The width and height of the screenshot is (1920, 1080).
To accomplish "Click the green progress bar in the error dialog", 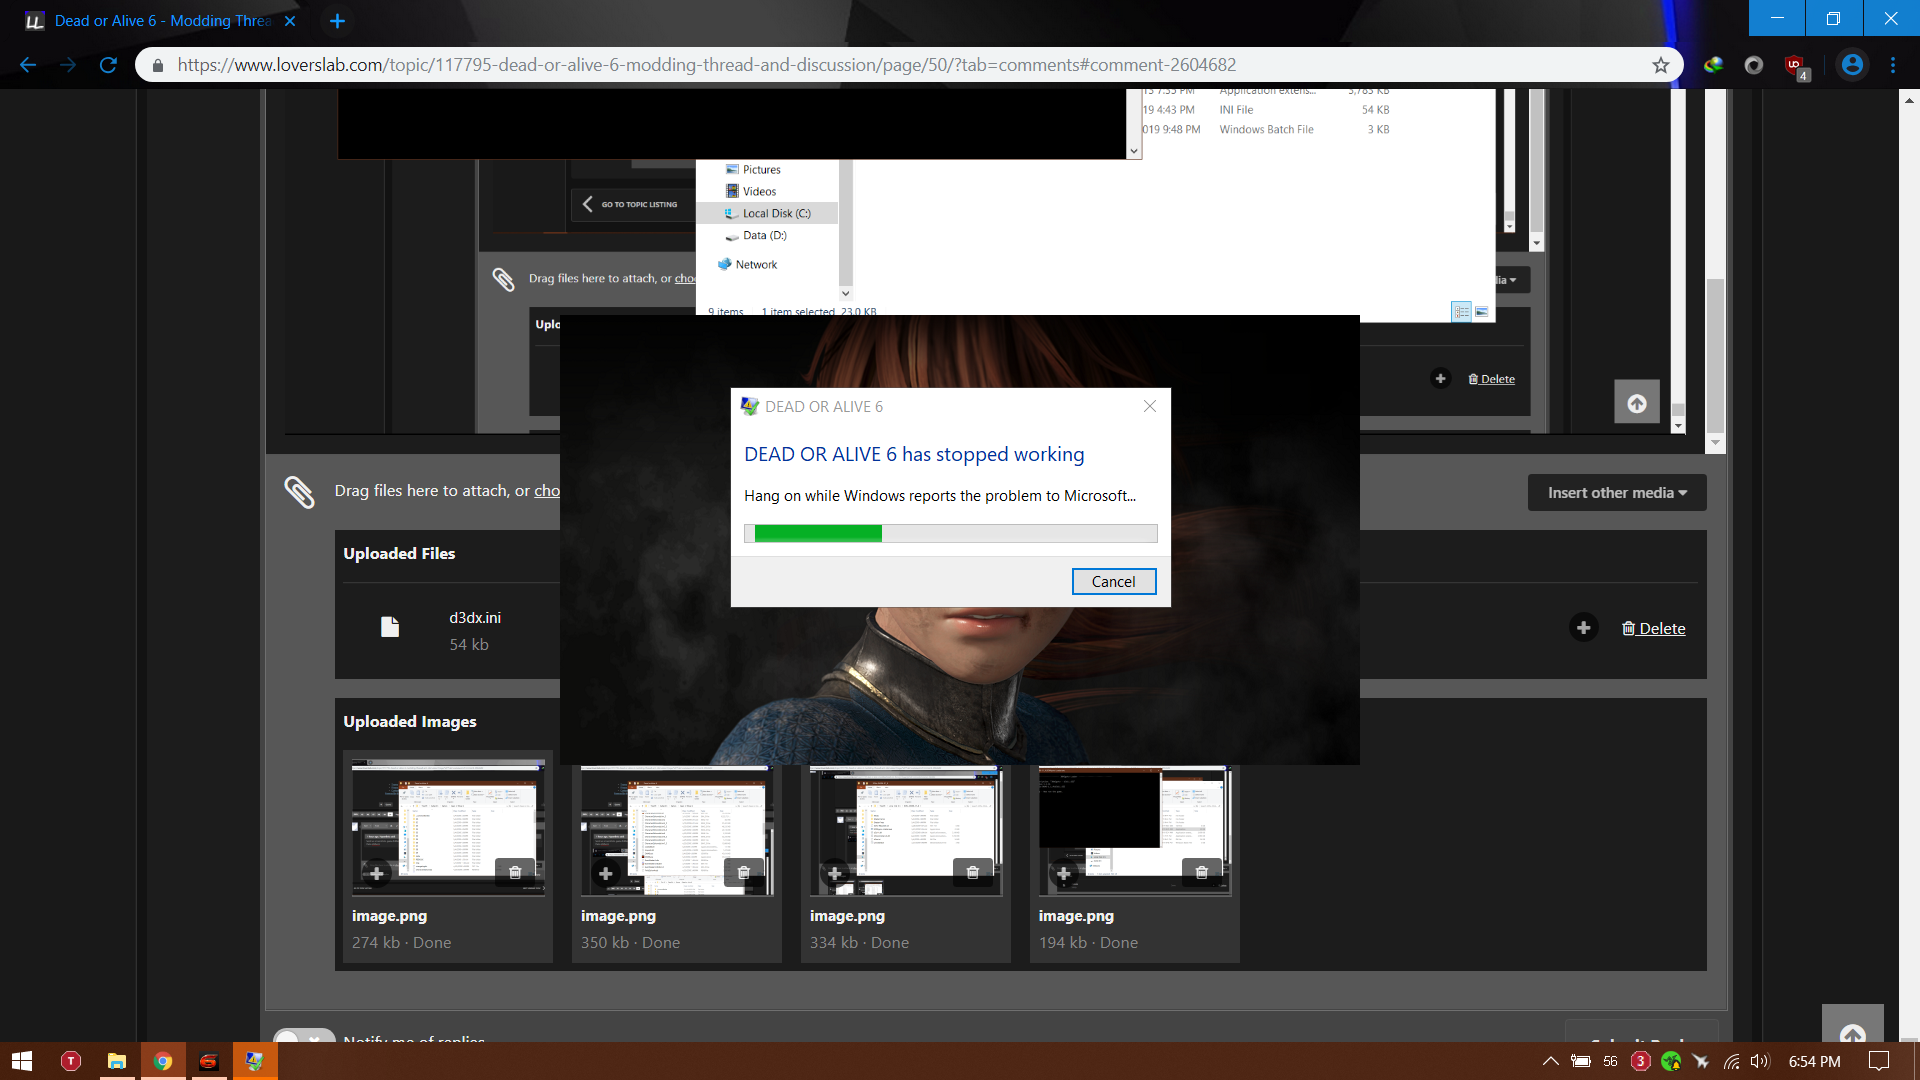I will click(950, 534).
